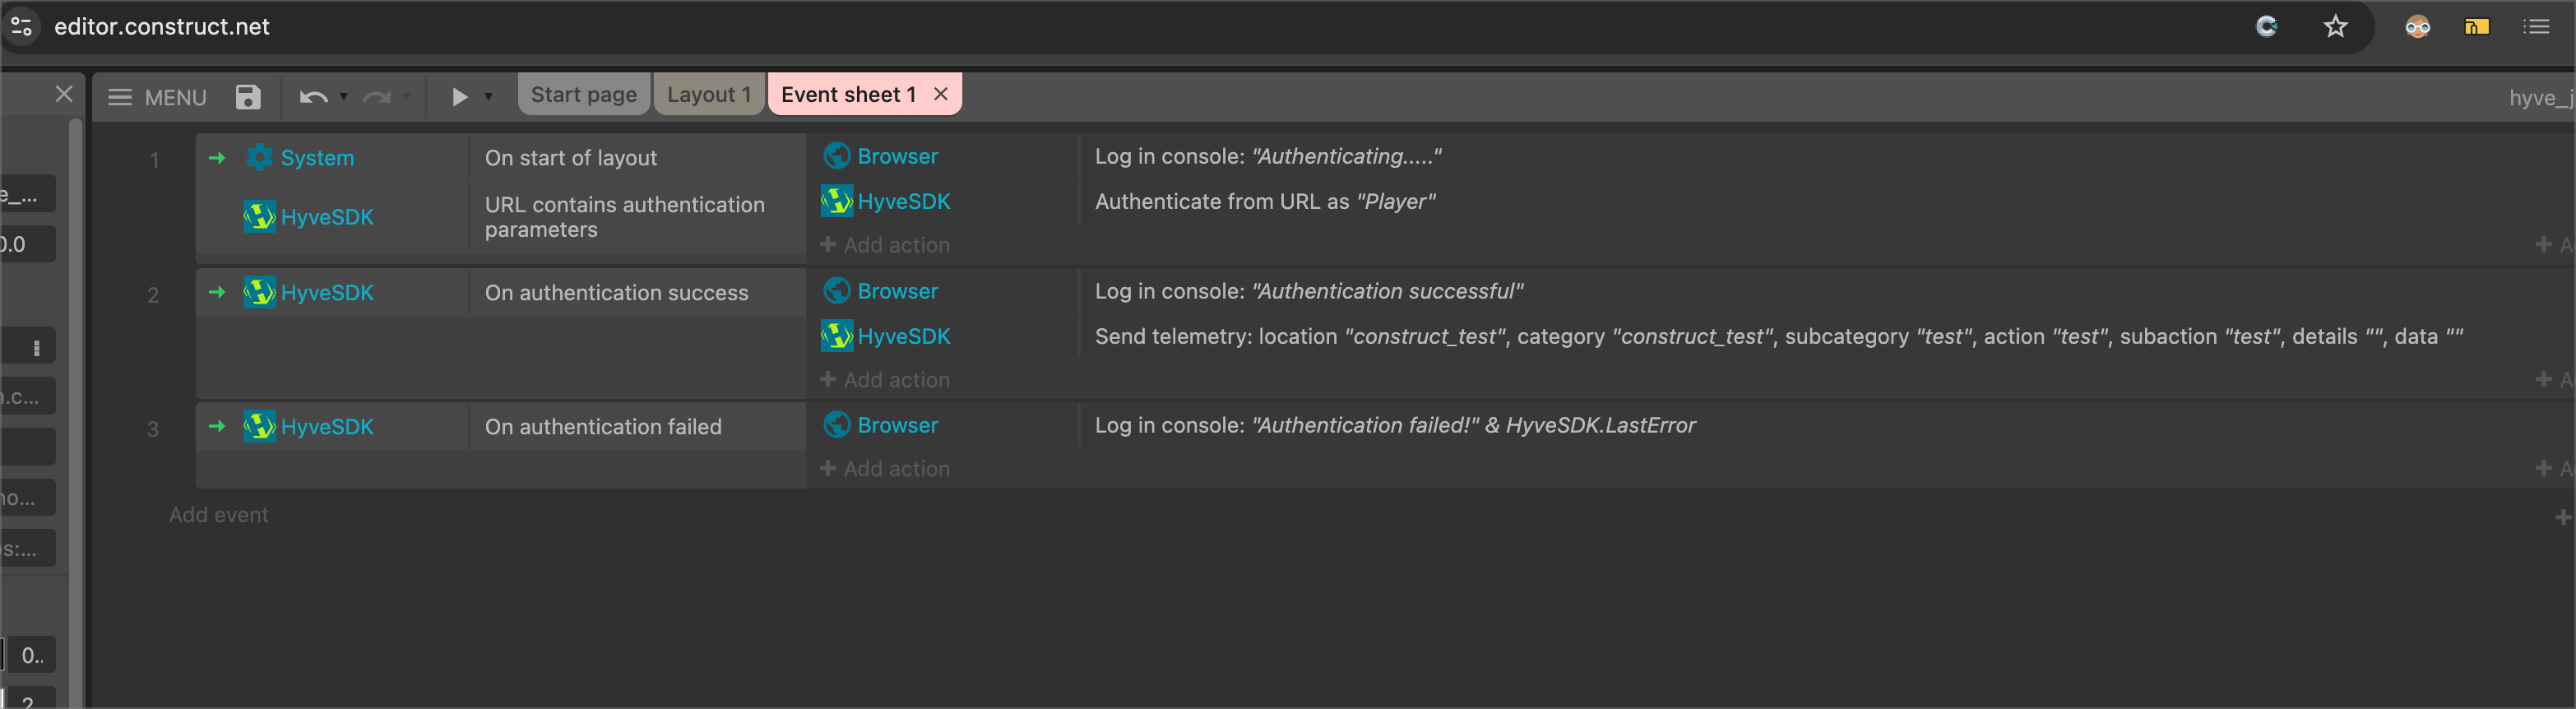2576x709 pixels.
Task: Click the browser reload icon
Action: (2266, 27)
